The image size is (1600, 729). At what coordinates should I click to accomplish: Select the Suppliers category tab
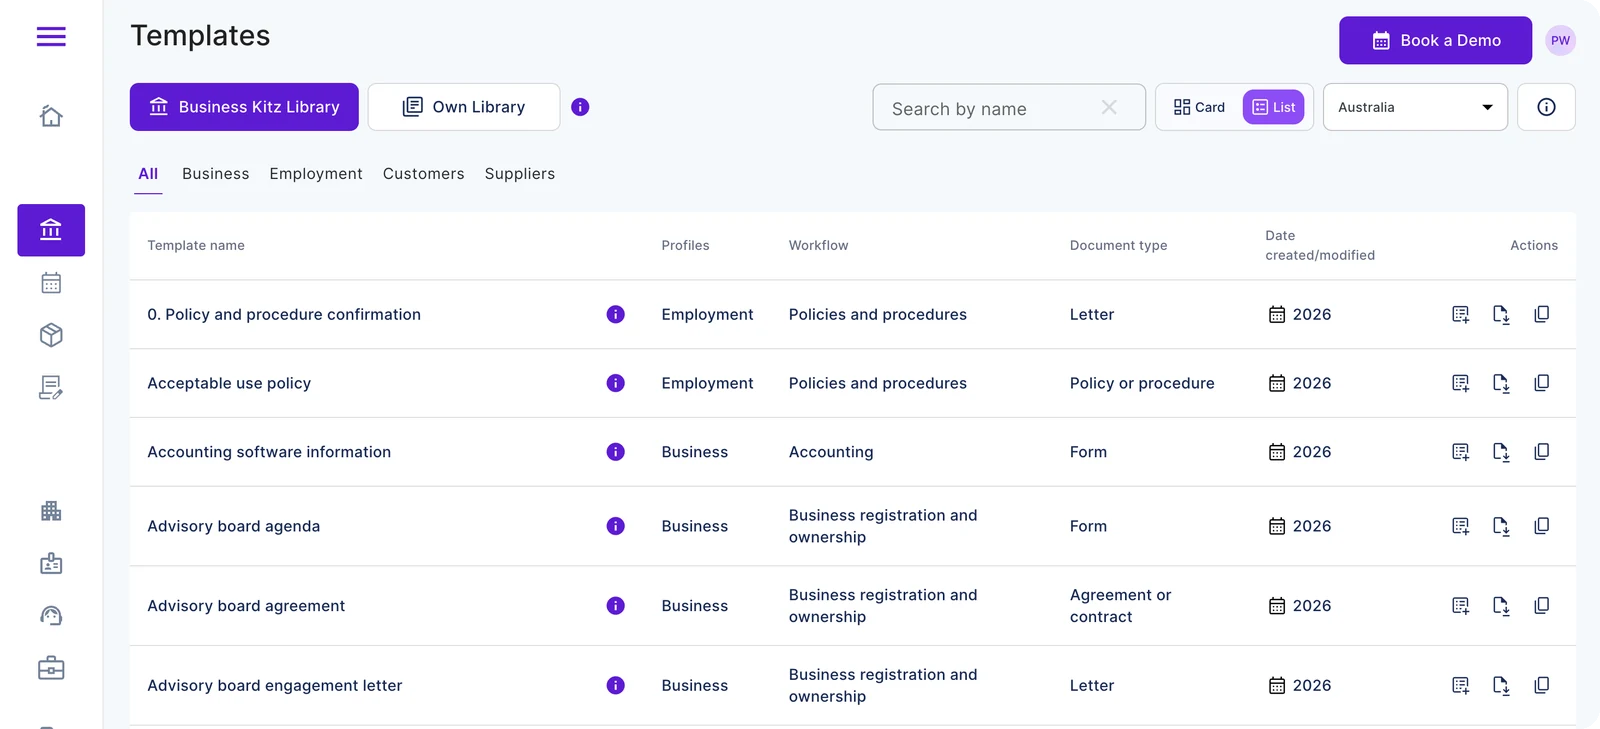click(520, 174)
